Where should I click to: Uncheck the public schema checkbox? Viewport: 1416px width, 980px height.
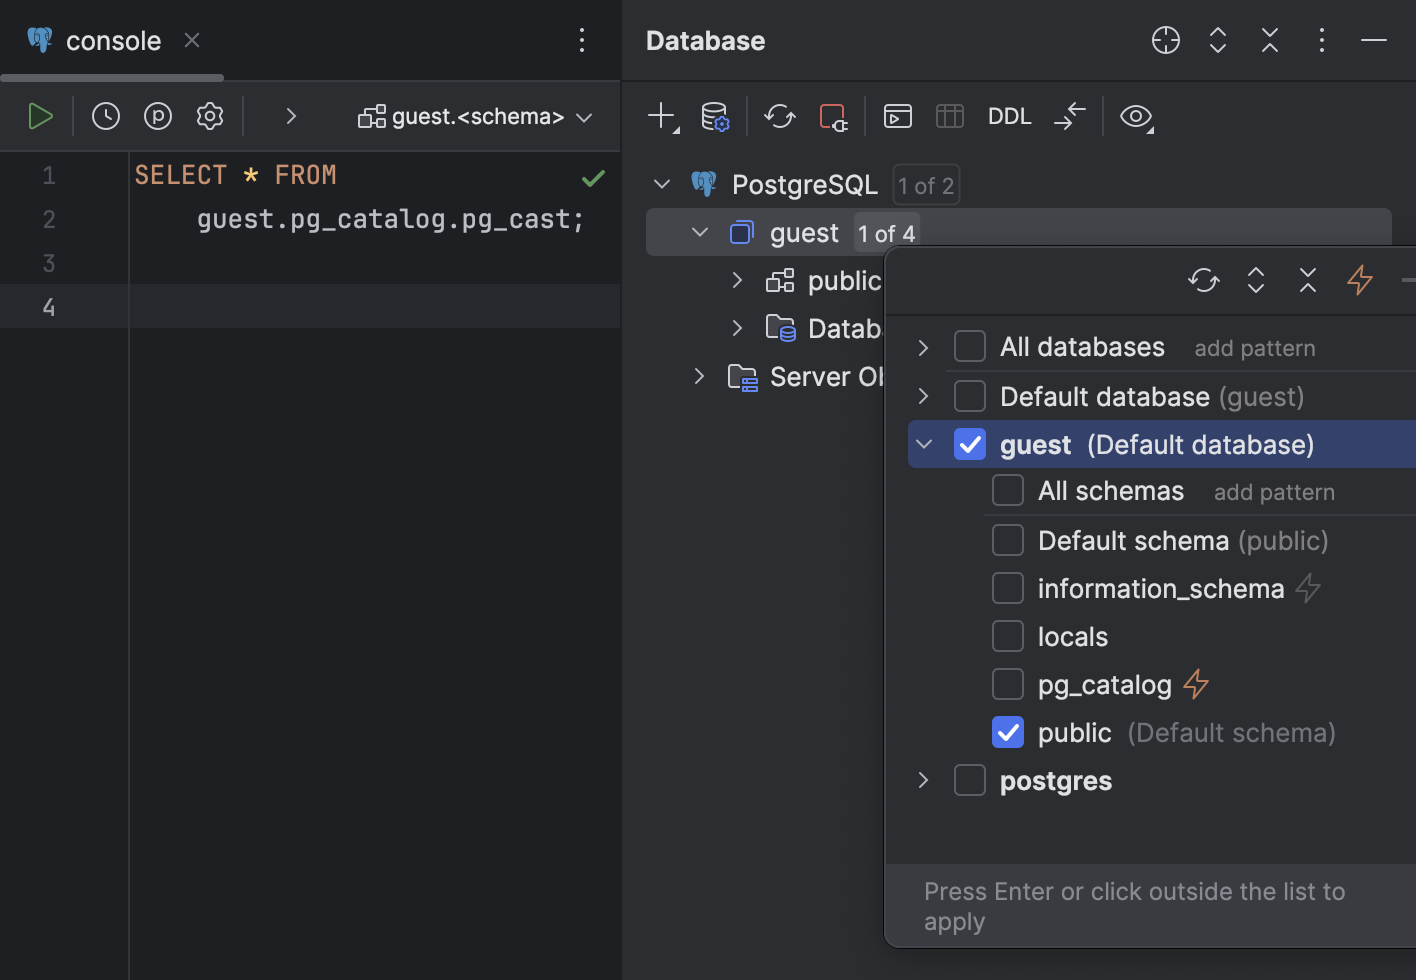(x=1008, y=732)
